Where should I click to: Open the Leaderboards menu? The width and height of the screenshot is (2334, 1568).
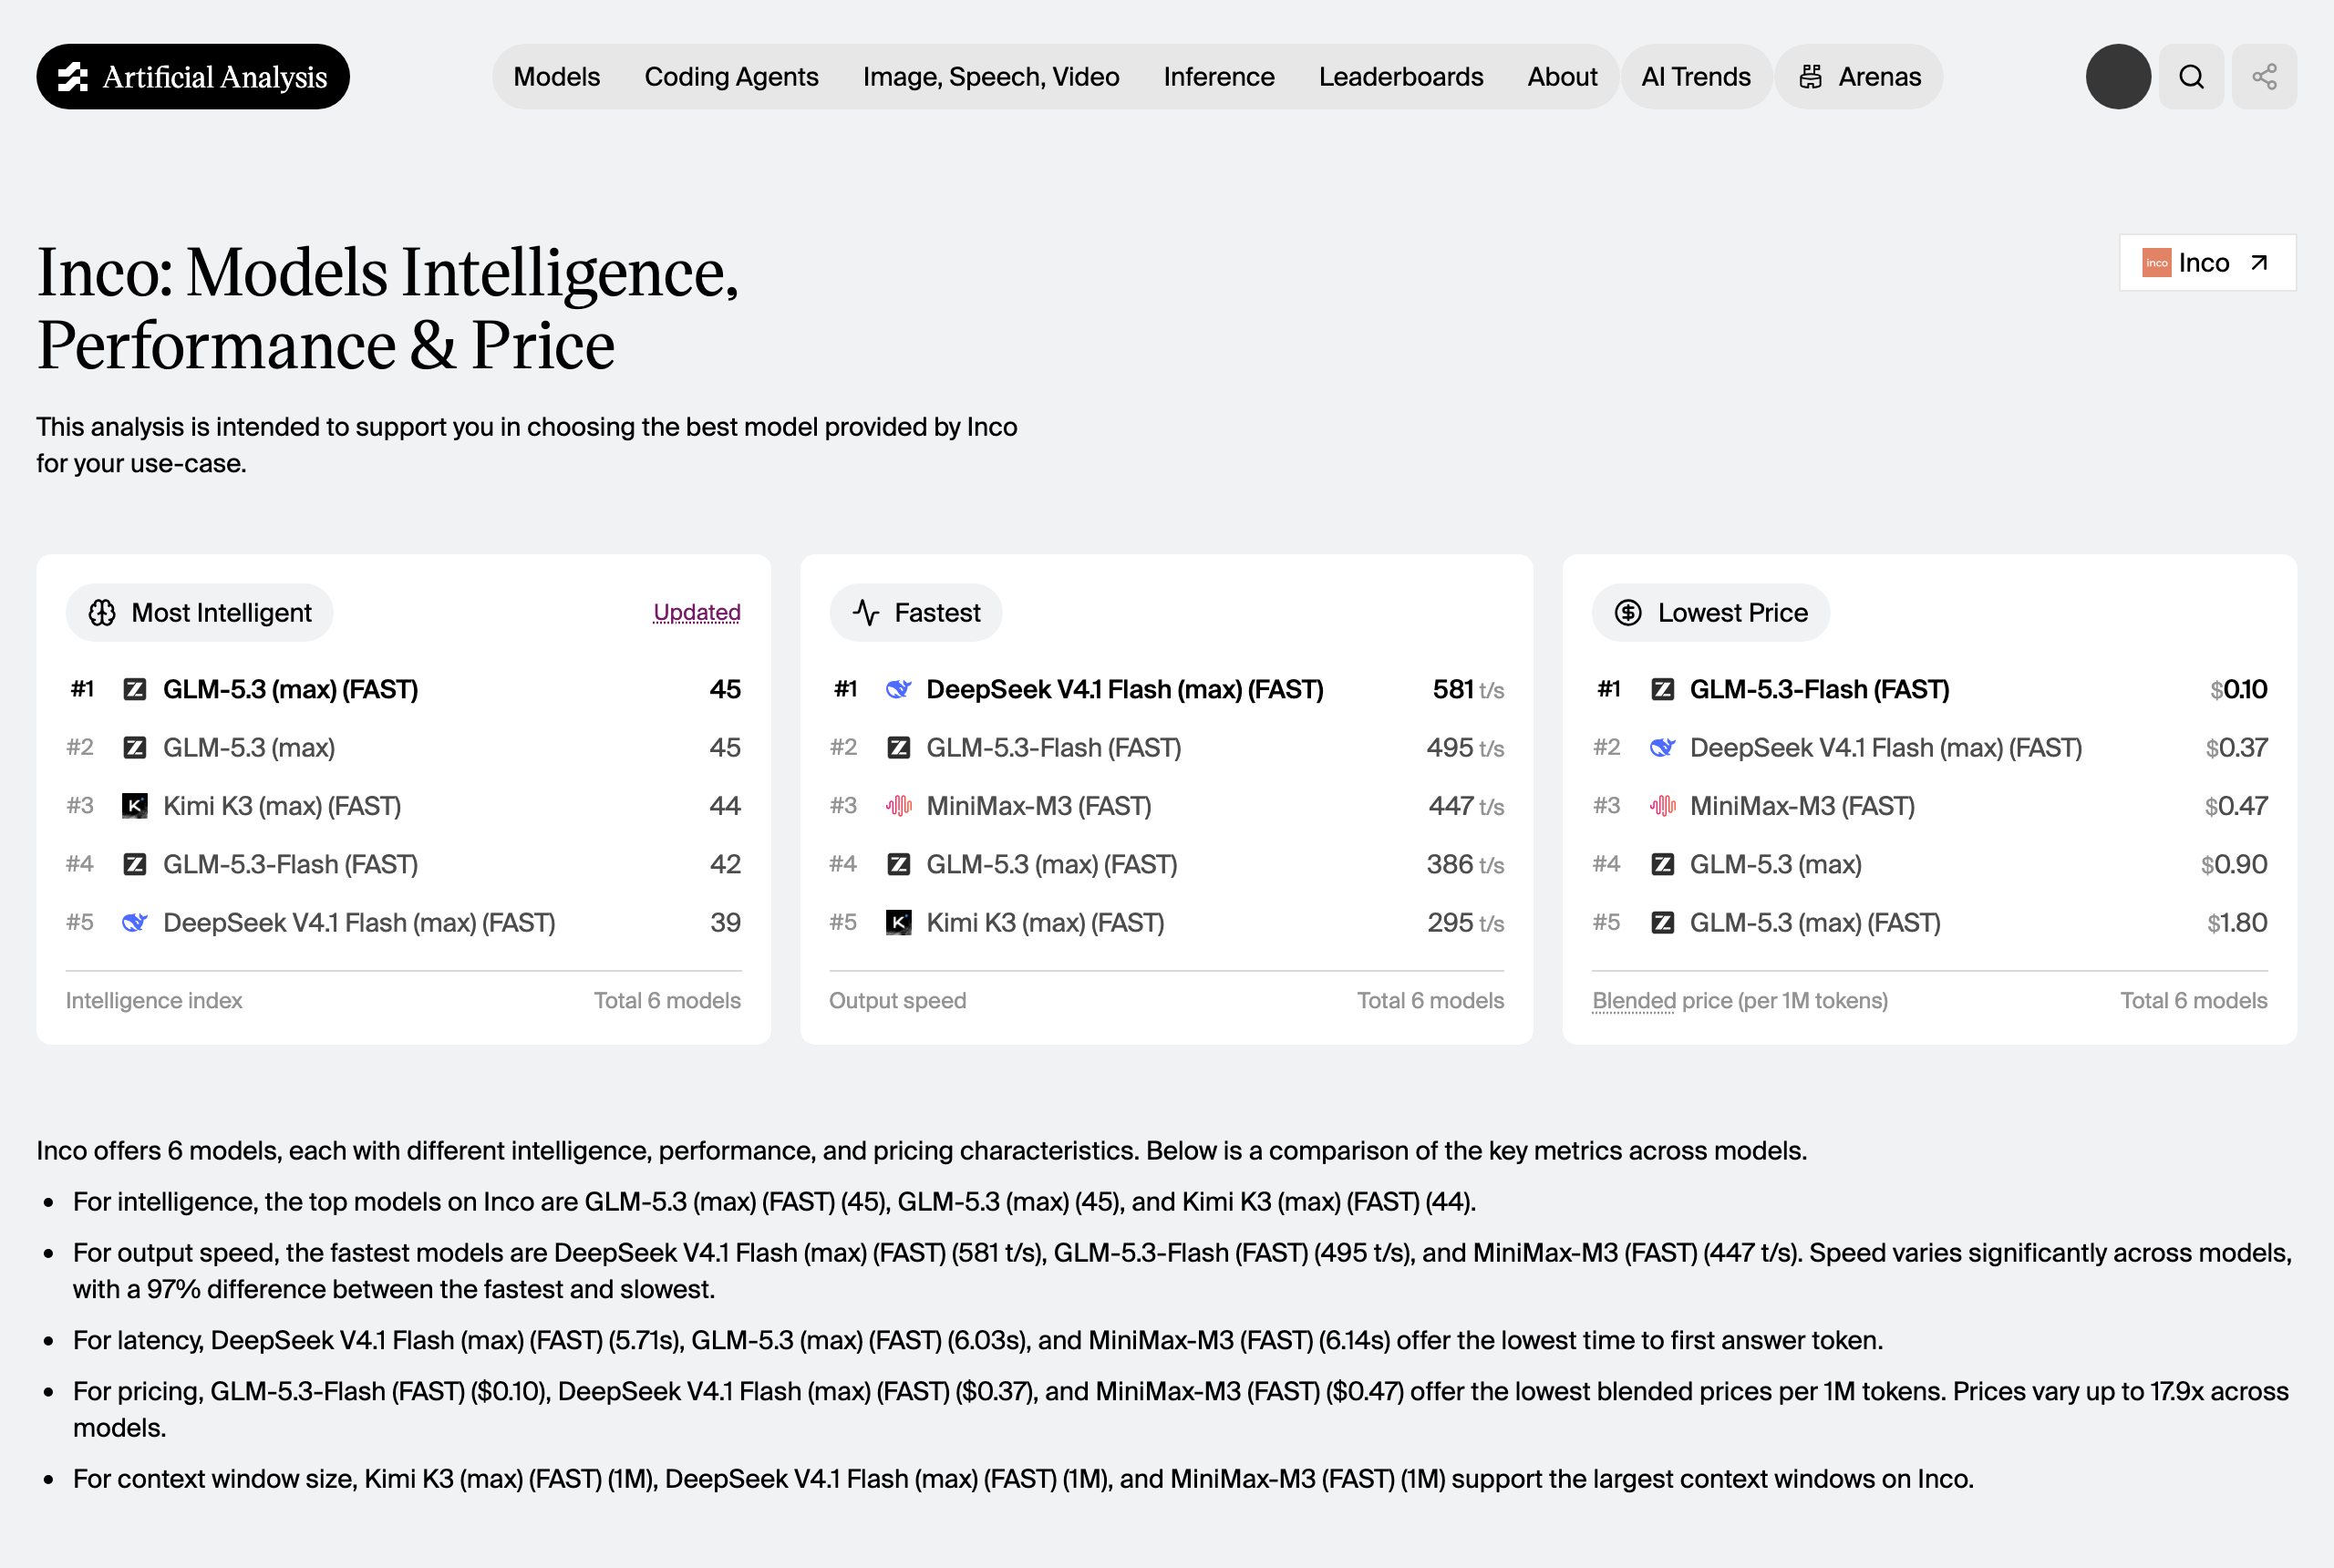(x=1401, y=77)
